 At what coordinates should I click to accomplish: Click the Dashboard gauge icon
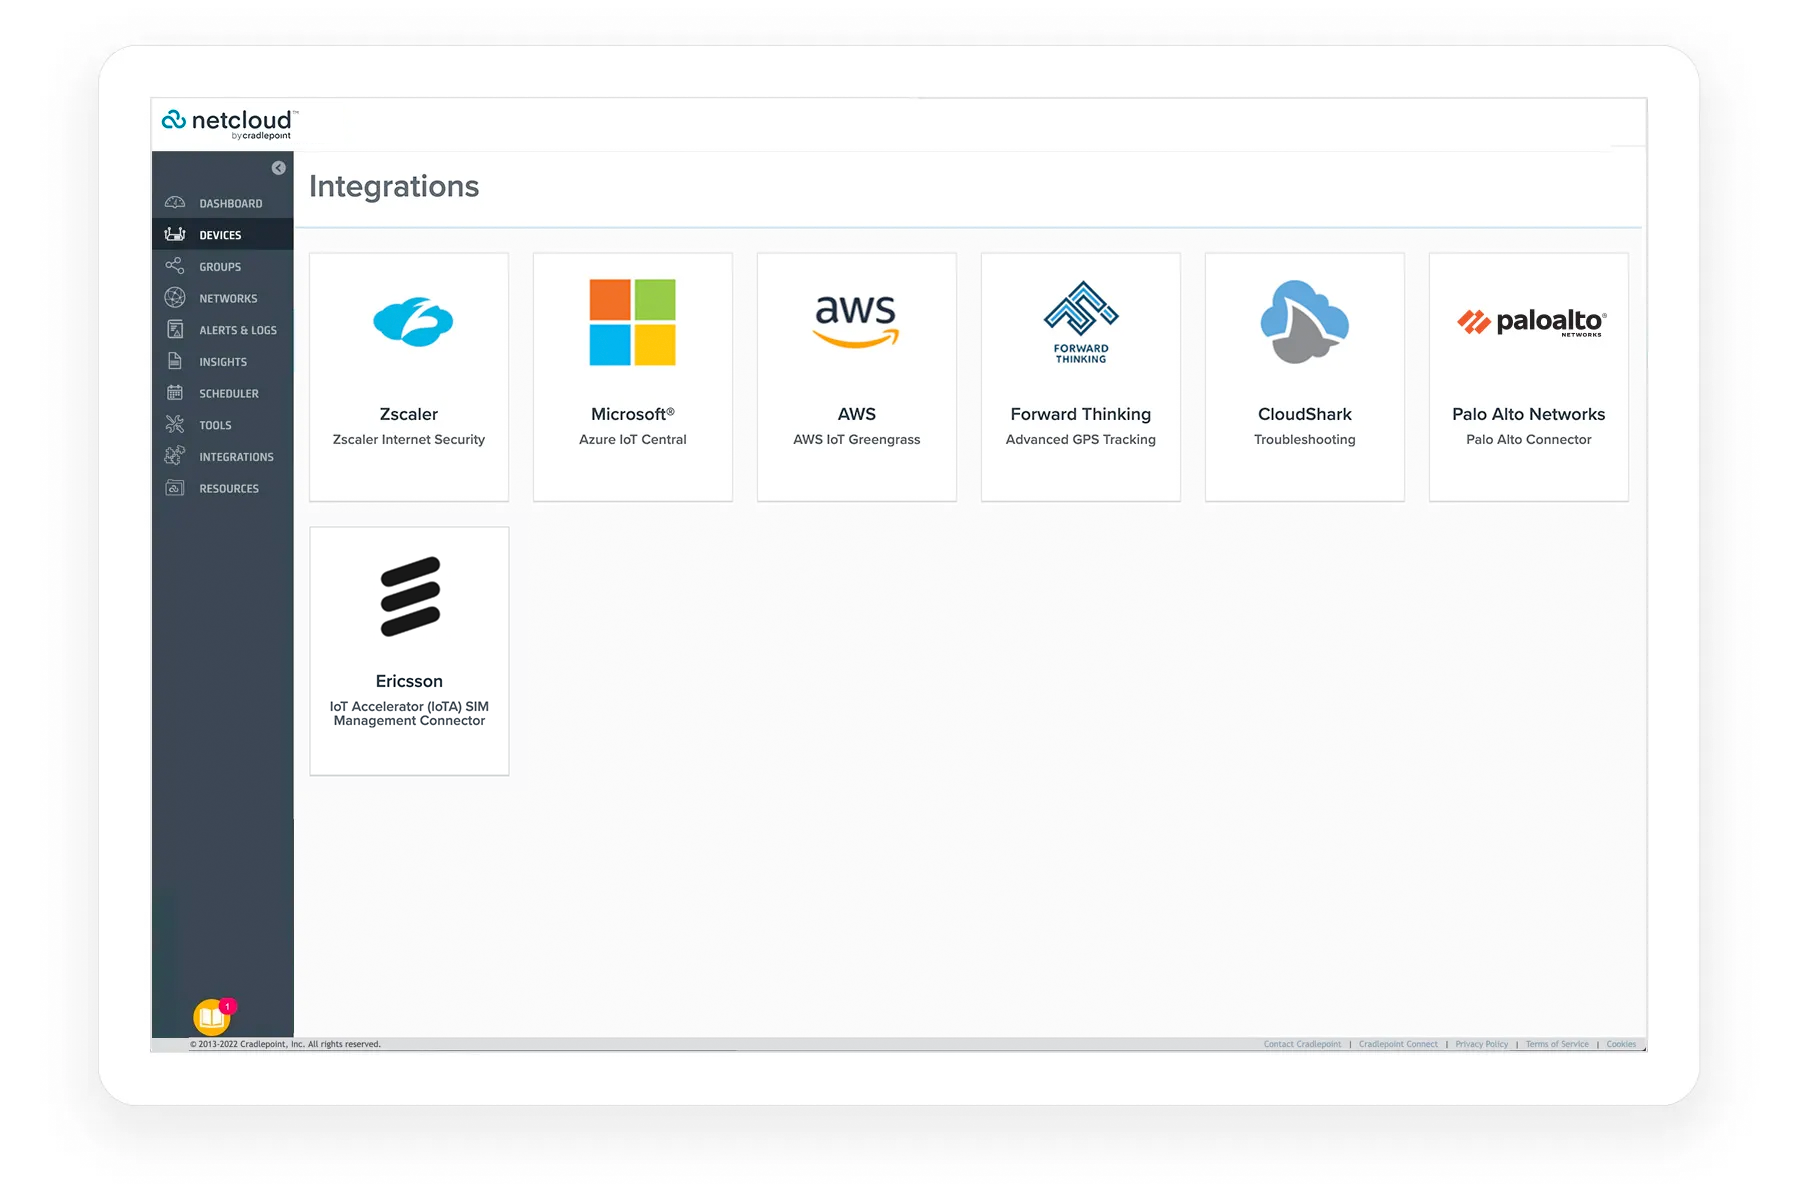point(175,203)
